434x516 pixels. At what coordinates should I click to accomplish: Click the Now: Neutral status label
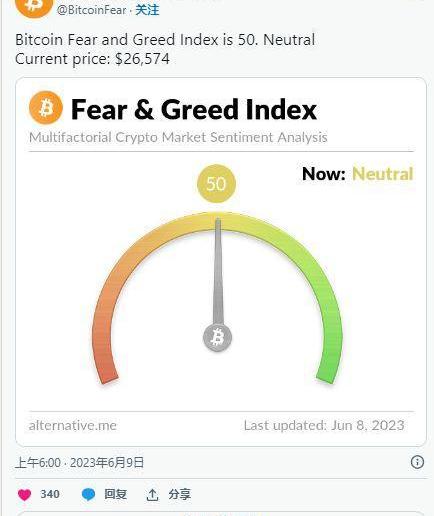(358, 174)
